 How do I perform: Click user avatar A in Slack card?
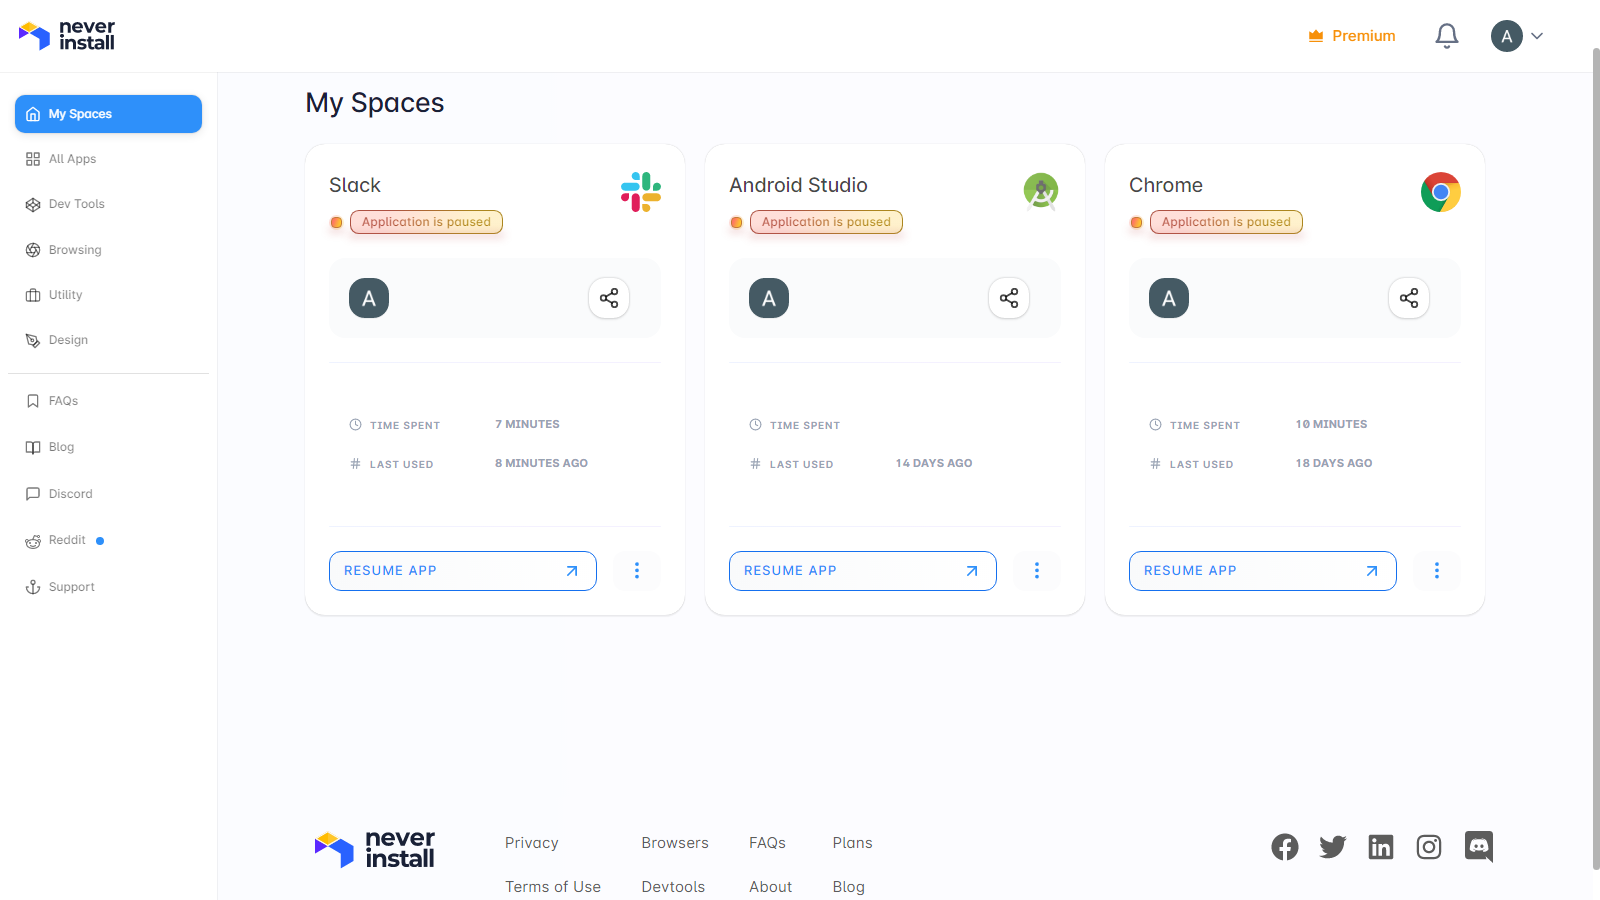click(369, 298)
